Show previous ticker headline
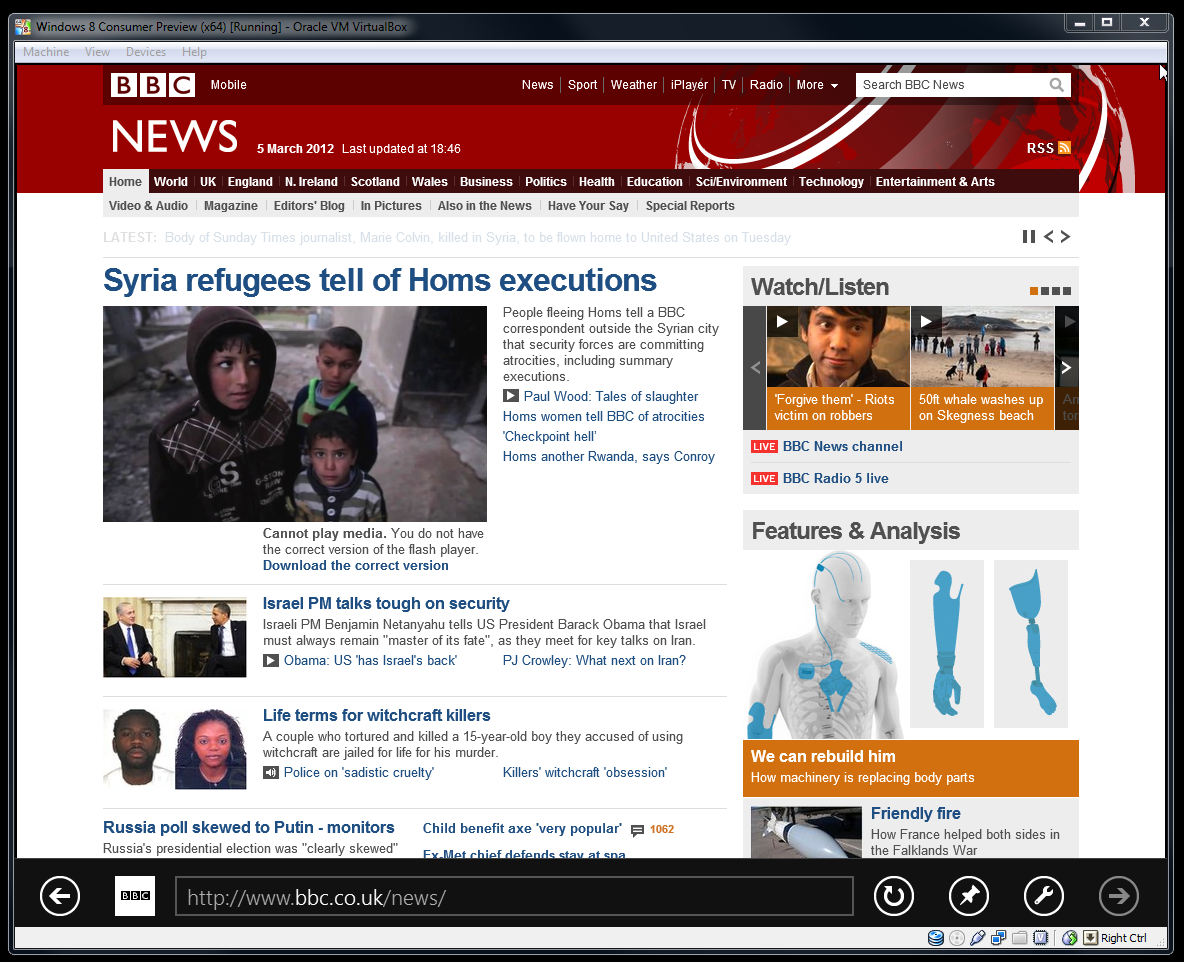 tap(1048, 236)
